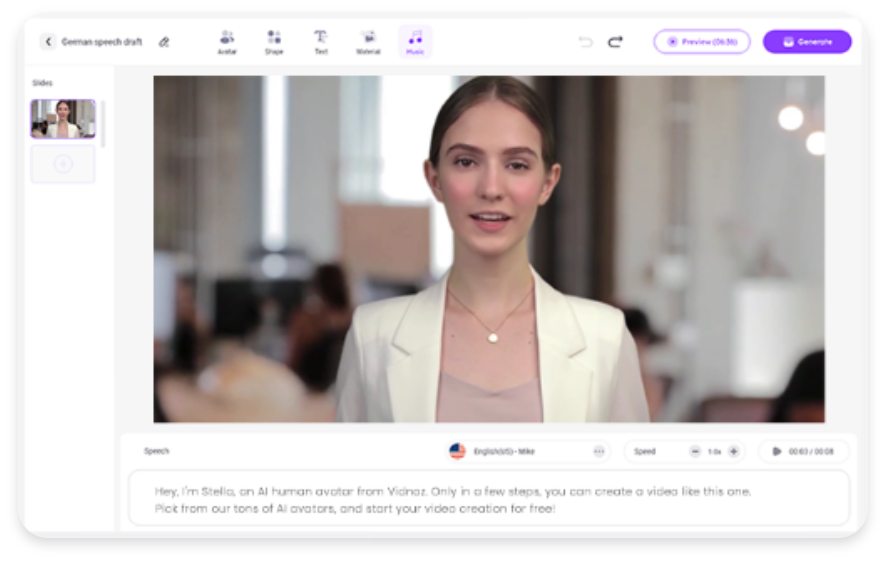This screenshot has height=562, width=886.
Task: Open the voice options three-dot menu
Action: 599,451
